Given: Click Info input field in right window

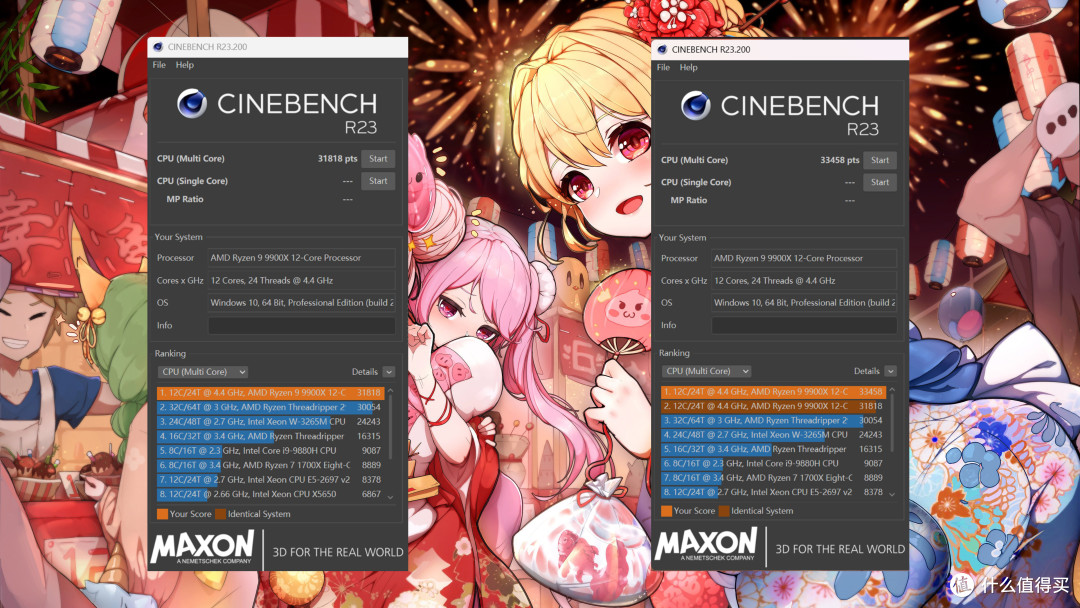Looking at the screenshot, I should tap(804, 325).
